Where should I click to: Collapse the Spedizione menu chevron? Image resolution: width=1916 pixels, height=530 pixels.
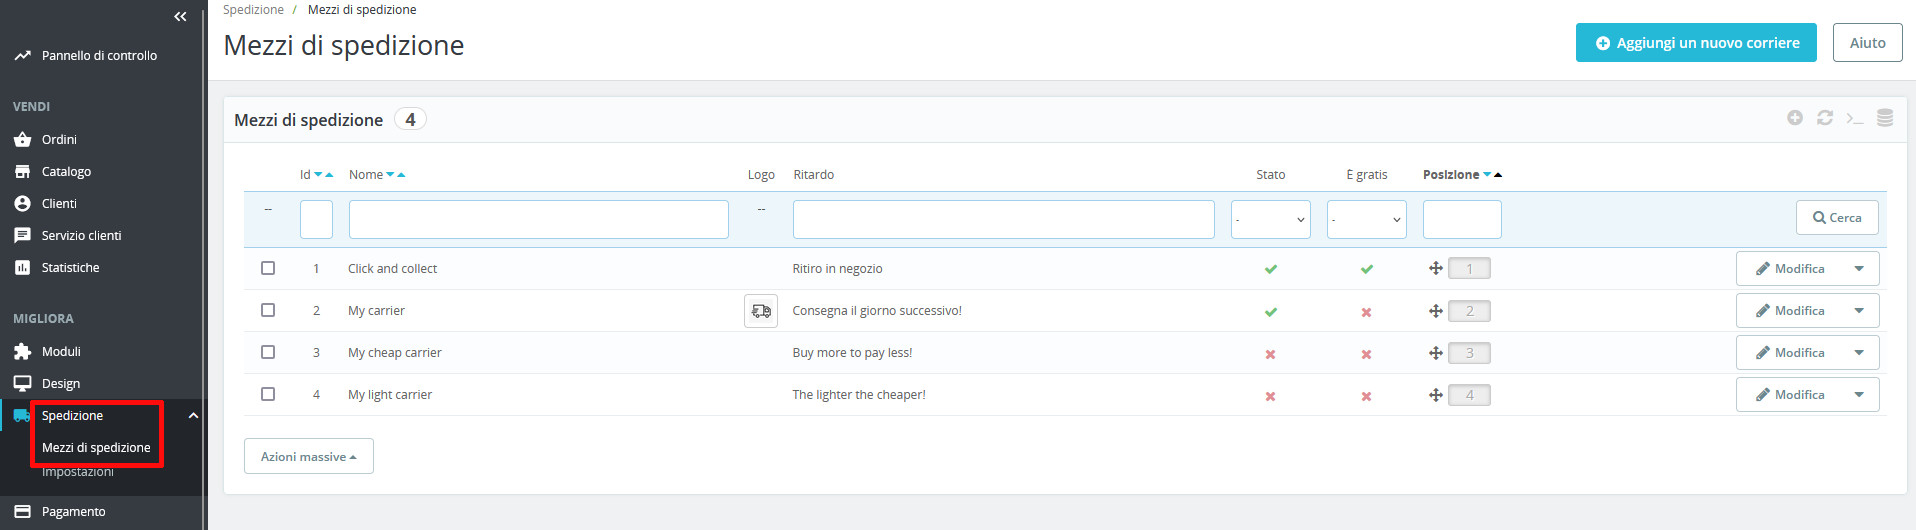point(193,416)
